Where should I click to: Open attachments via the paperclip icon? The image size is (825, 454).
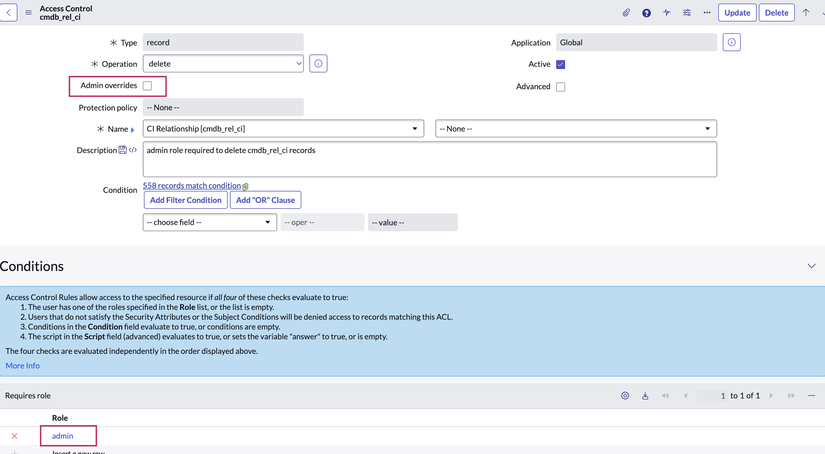tap(626, 13)
